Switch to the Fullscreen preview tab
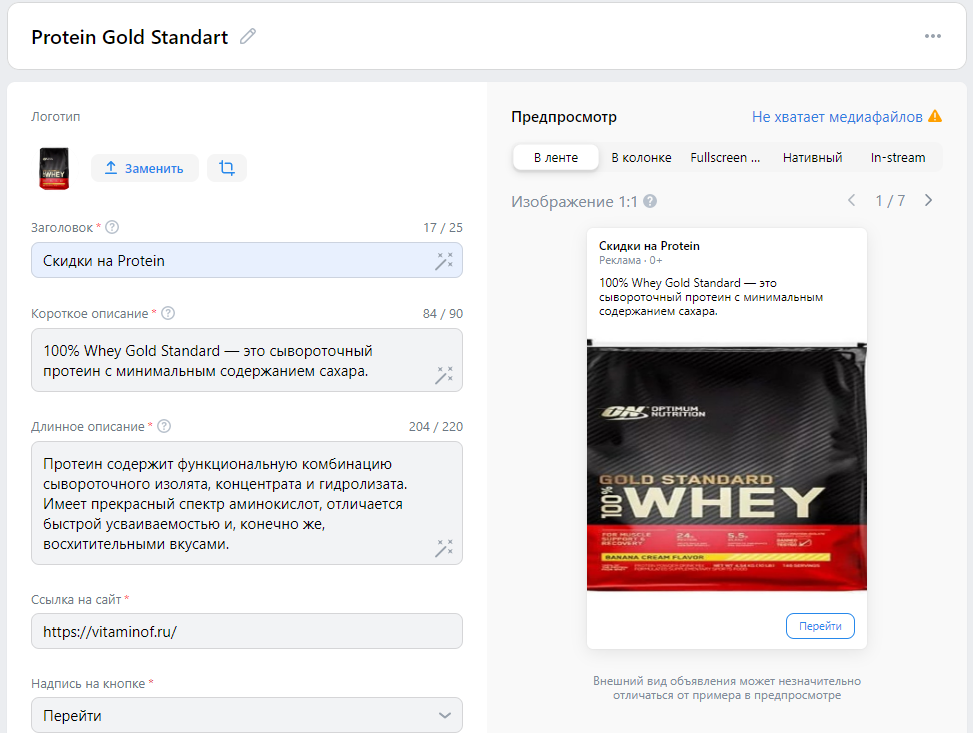This screenshot has height=733, width=973. (725, 158)
